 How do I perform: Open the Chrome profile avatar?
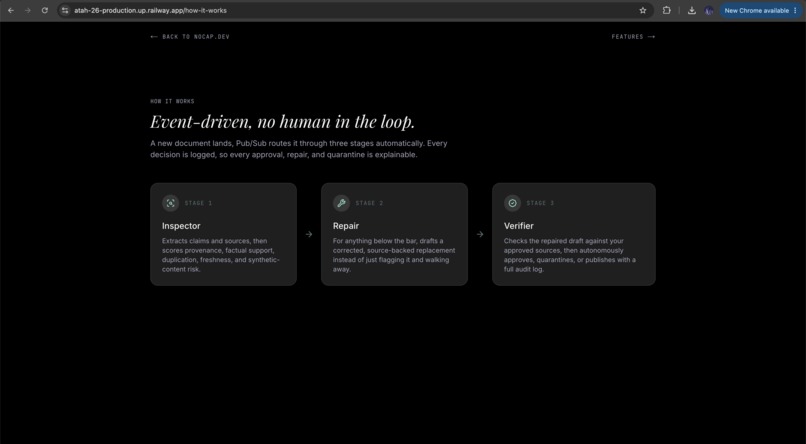click(709, 10)
